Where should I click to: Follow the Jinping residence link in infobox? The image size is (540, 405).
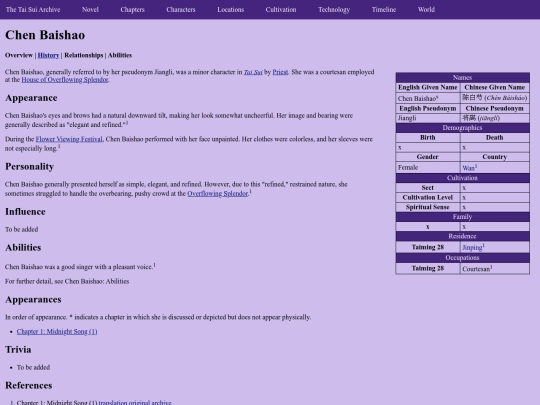click(472, 248)
